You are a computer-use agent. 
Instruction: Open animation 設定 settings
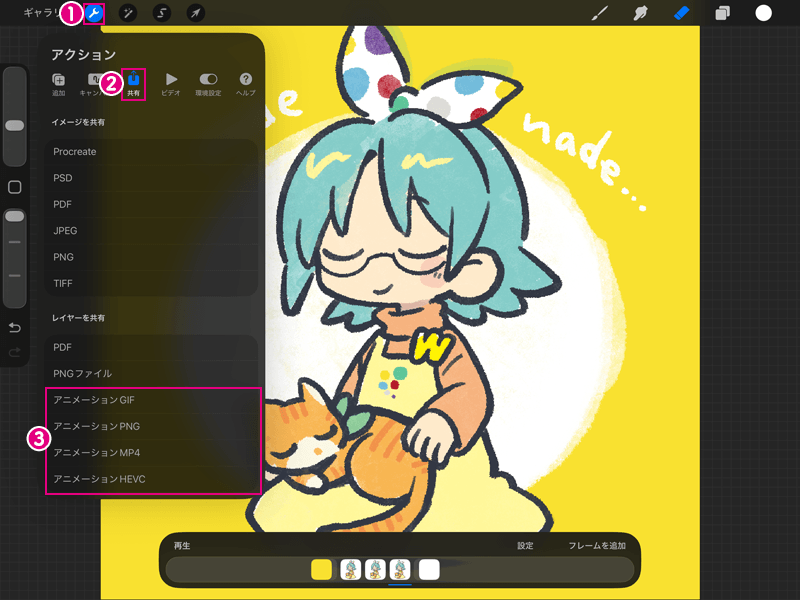coord(525,546)
